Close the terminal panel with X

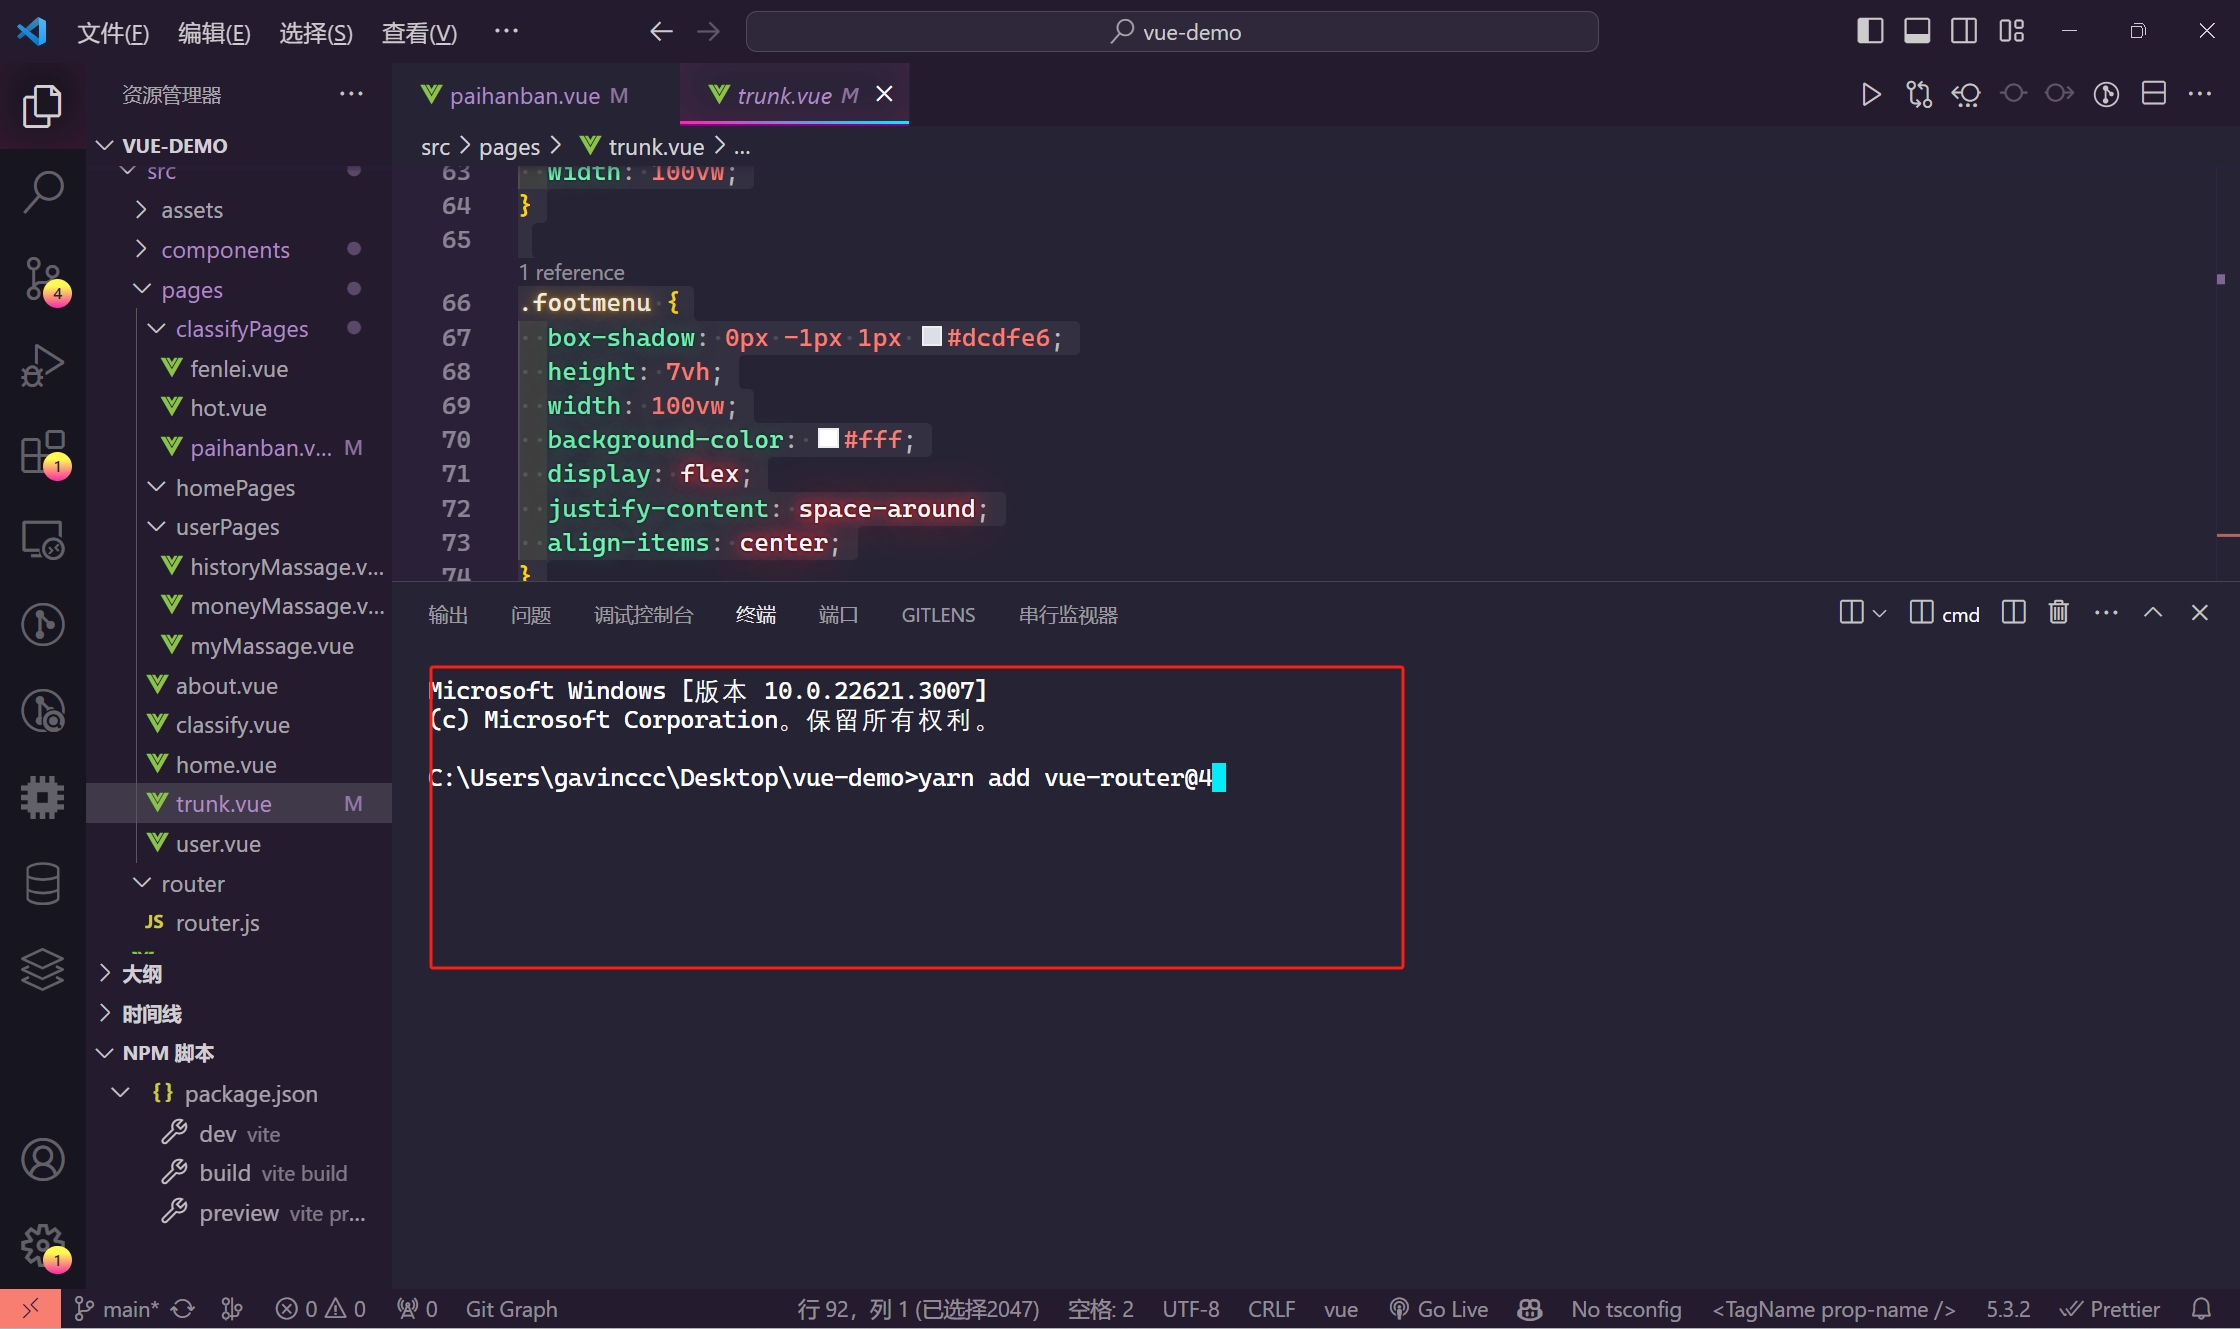(2199, 612)
